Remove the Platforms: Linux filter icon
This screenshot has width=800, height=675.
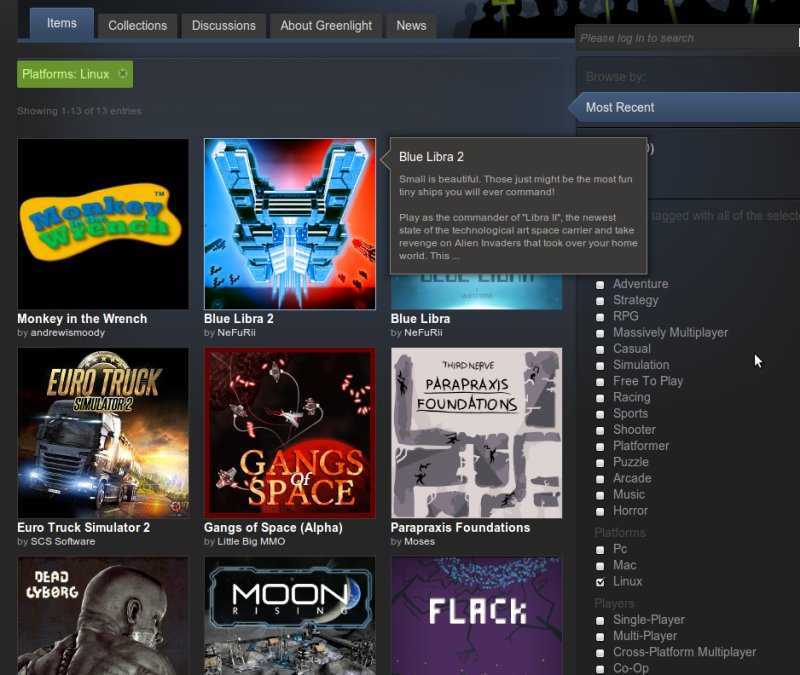(123, 74)
